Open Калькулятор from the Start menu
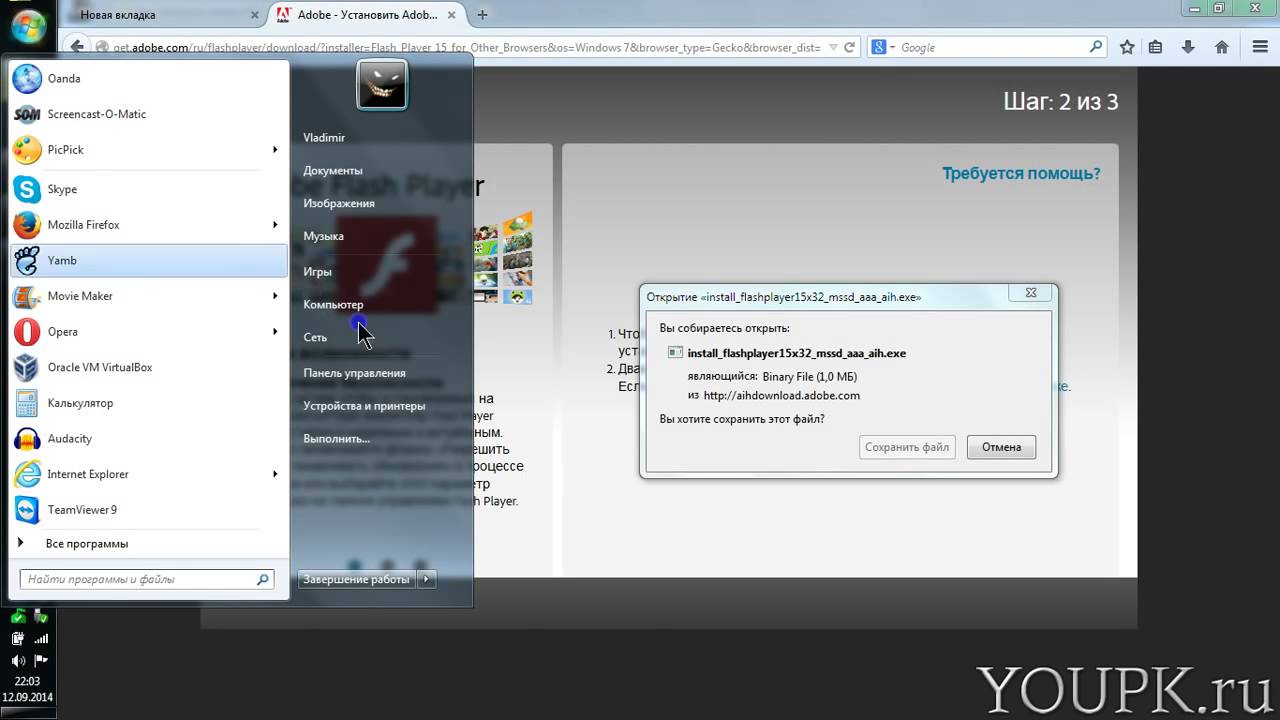The image size is (1280, 720). pyautogui.click(x=149, y=403)
